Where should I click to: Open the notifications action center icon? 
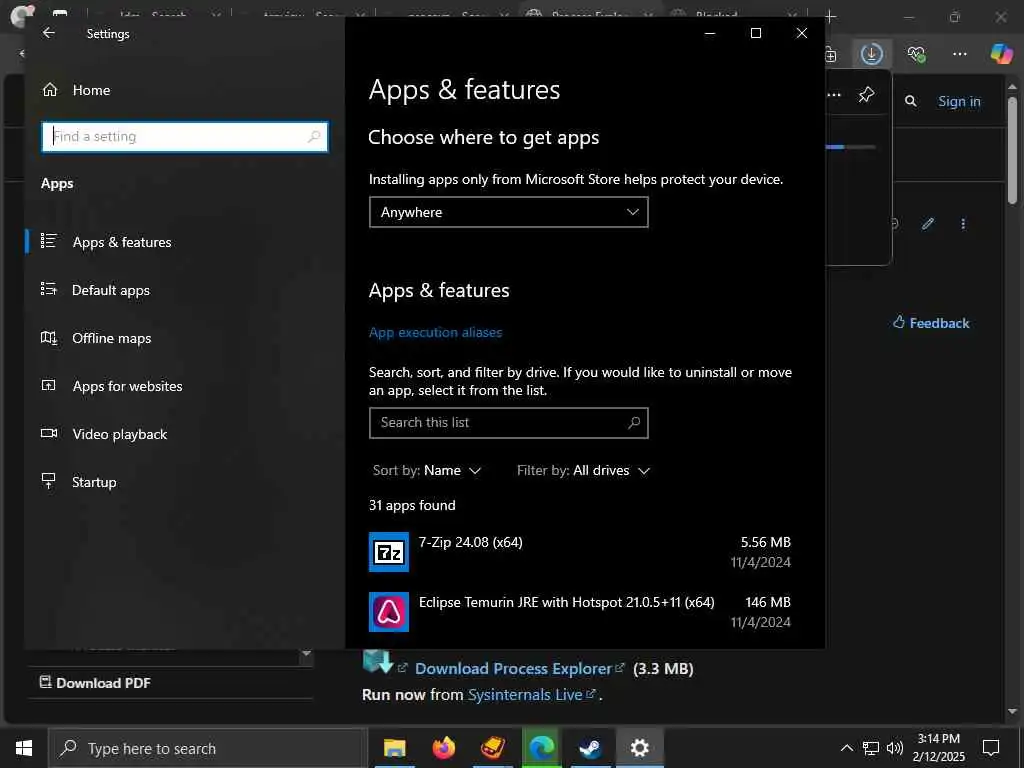tap(991, 748)
